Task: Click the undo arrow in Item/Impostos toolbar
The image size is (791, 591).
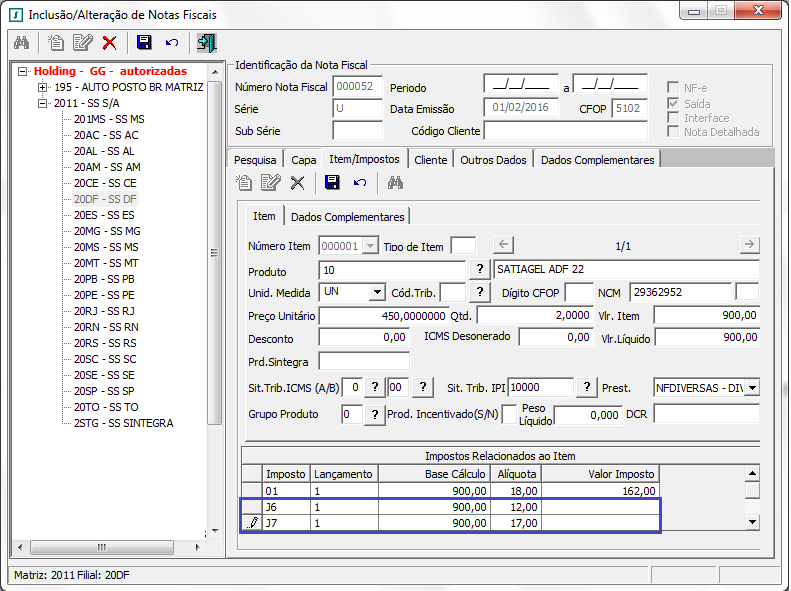Action: point(360,182)
